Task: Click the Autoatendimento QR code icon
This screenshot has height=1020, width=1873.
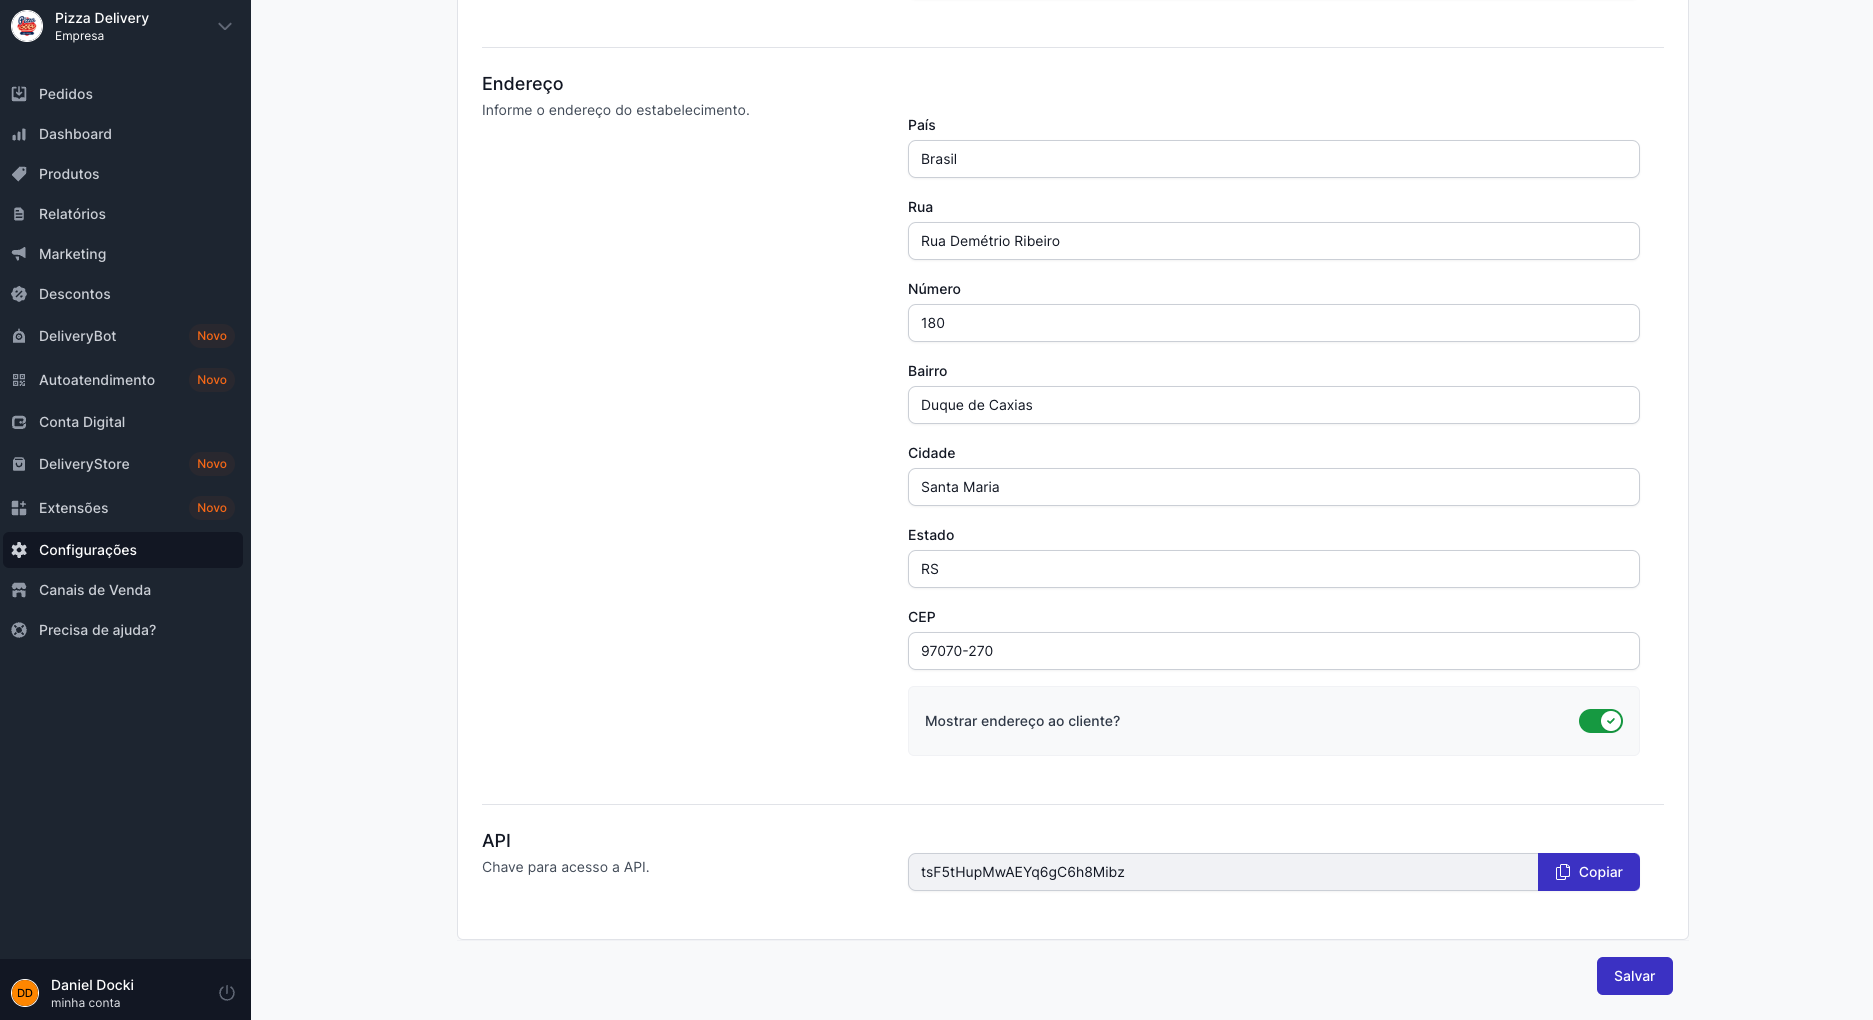Action: coord(19,380)
